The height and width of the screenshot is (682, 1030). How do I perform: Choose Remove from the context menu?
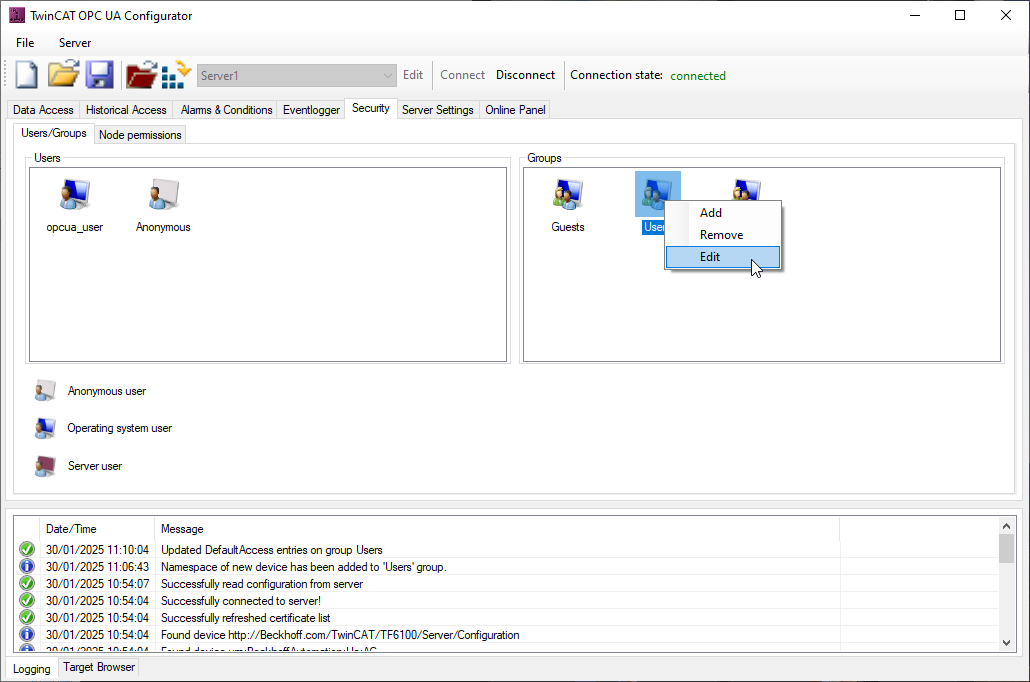tap(721, 235)
